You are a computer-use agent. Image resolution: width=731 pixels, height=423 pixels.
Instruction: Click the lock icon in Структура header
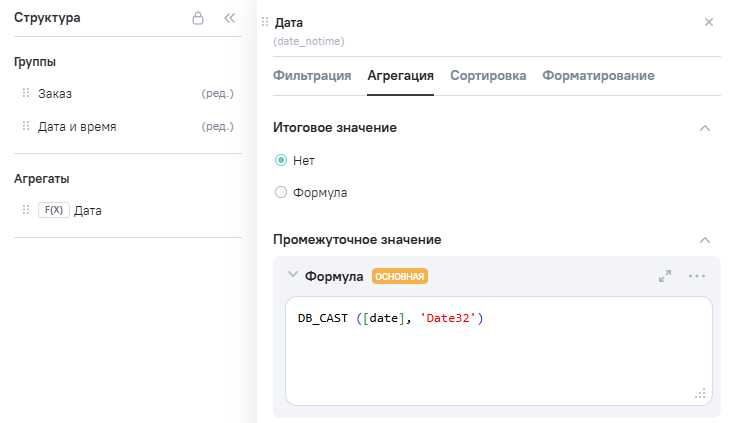[x=198, y=18]
